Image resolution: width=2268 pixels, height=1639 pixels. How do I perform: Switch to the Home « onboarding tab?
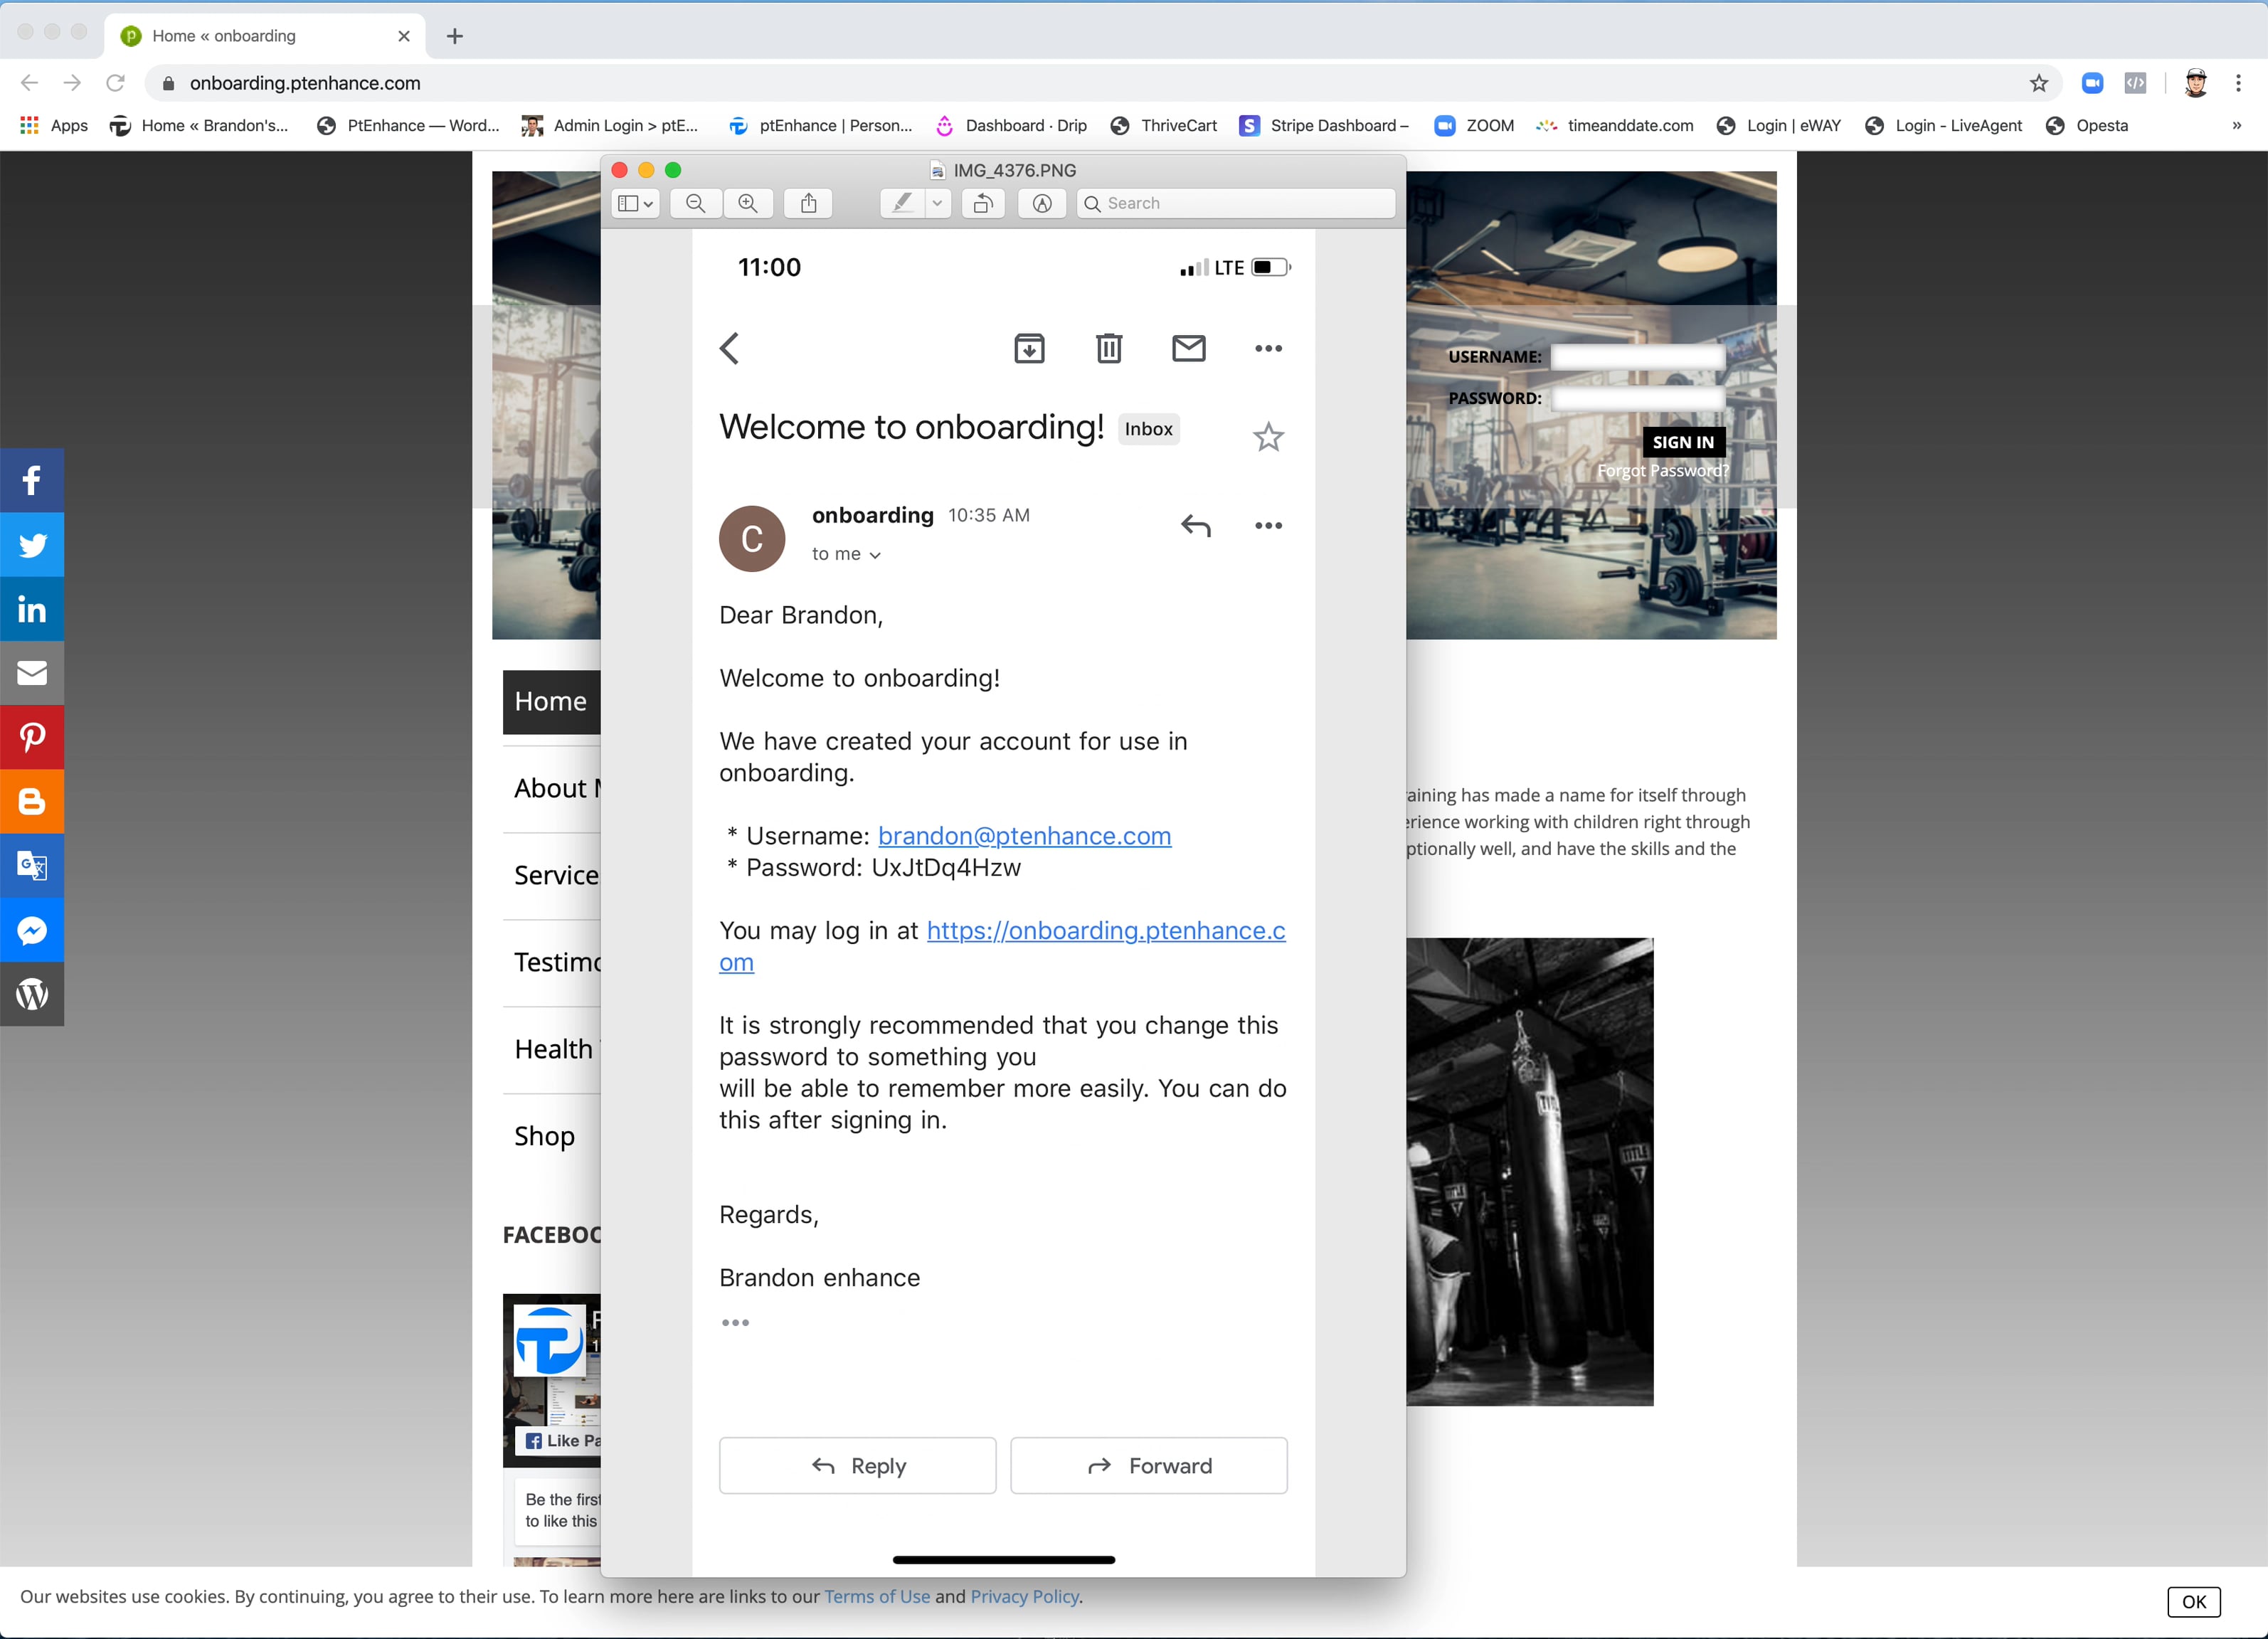tap(265, 36)
